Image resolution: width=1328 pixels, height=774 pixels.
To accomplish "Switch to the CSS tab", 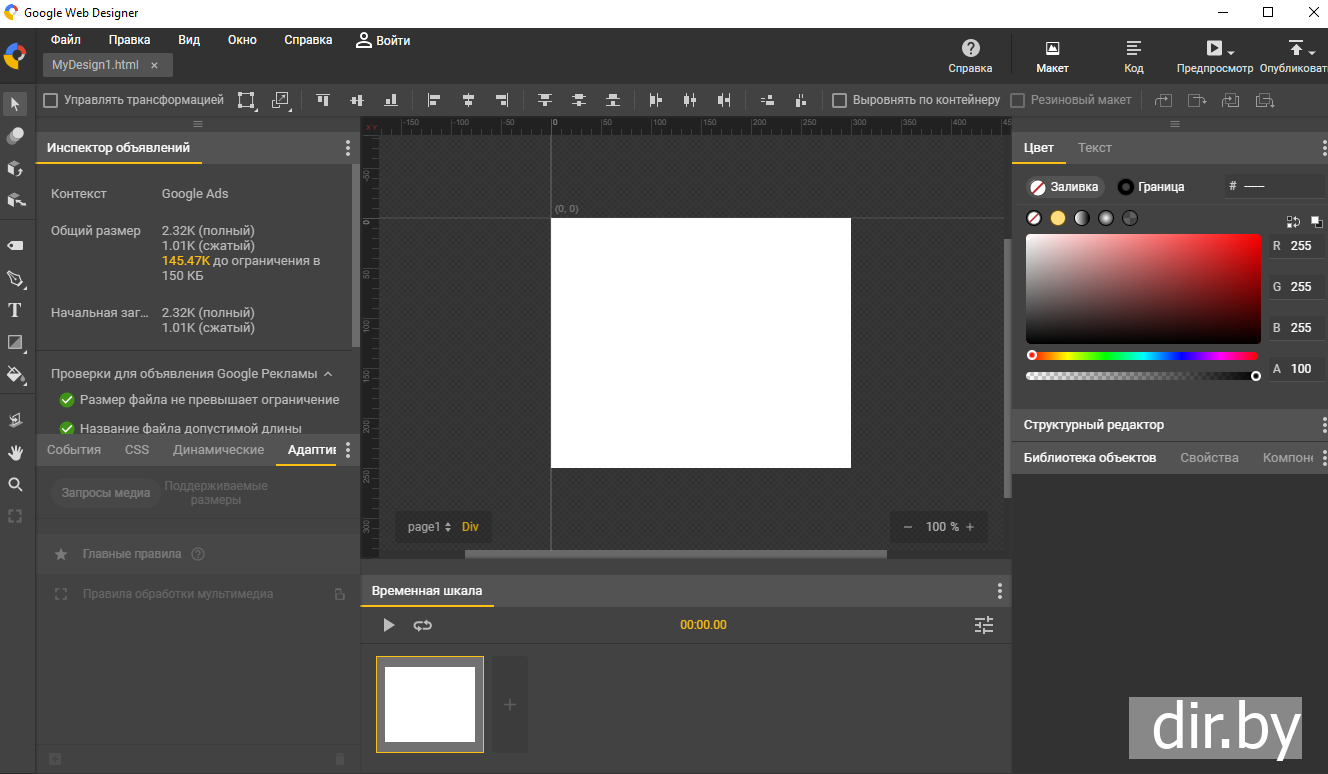I will click(137, 450).
